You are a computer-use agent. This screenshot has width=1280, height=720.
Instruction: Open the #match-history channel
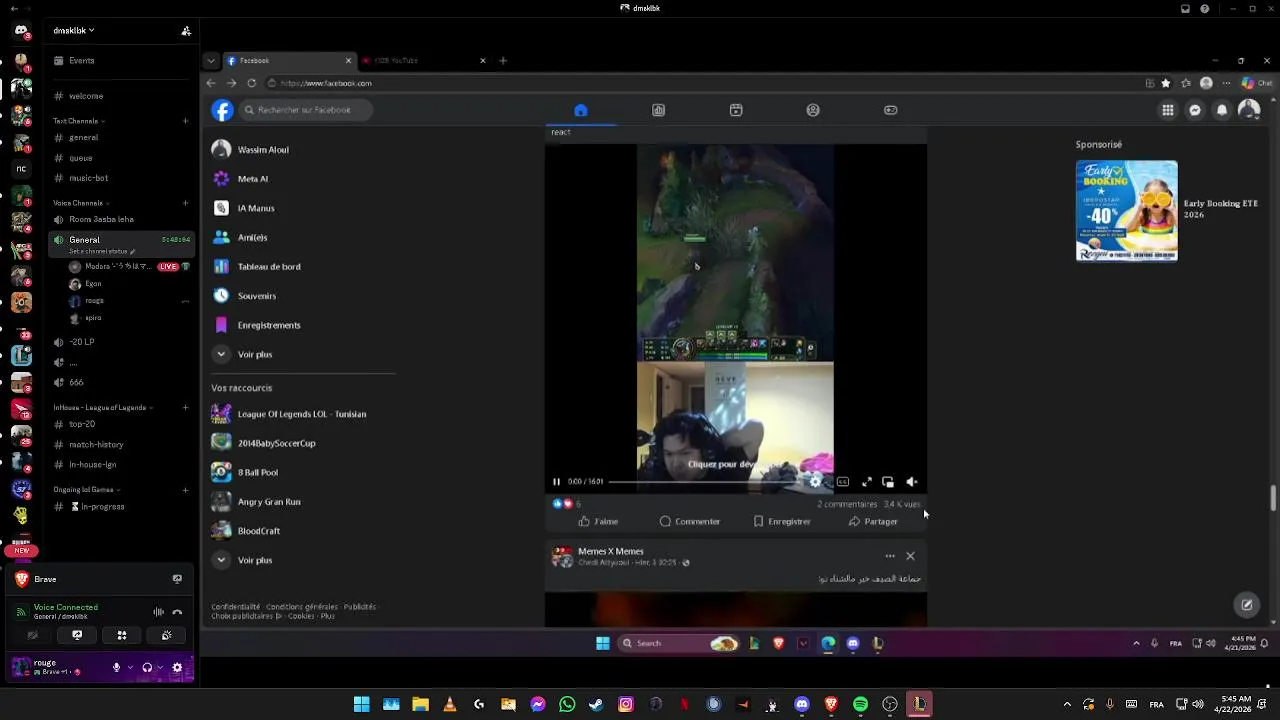[x=96, y=444]
